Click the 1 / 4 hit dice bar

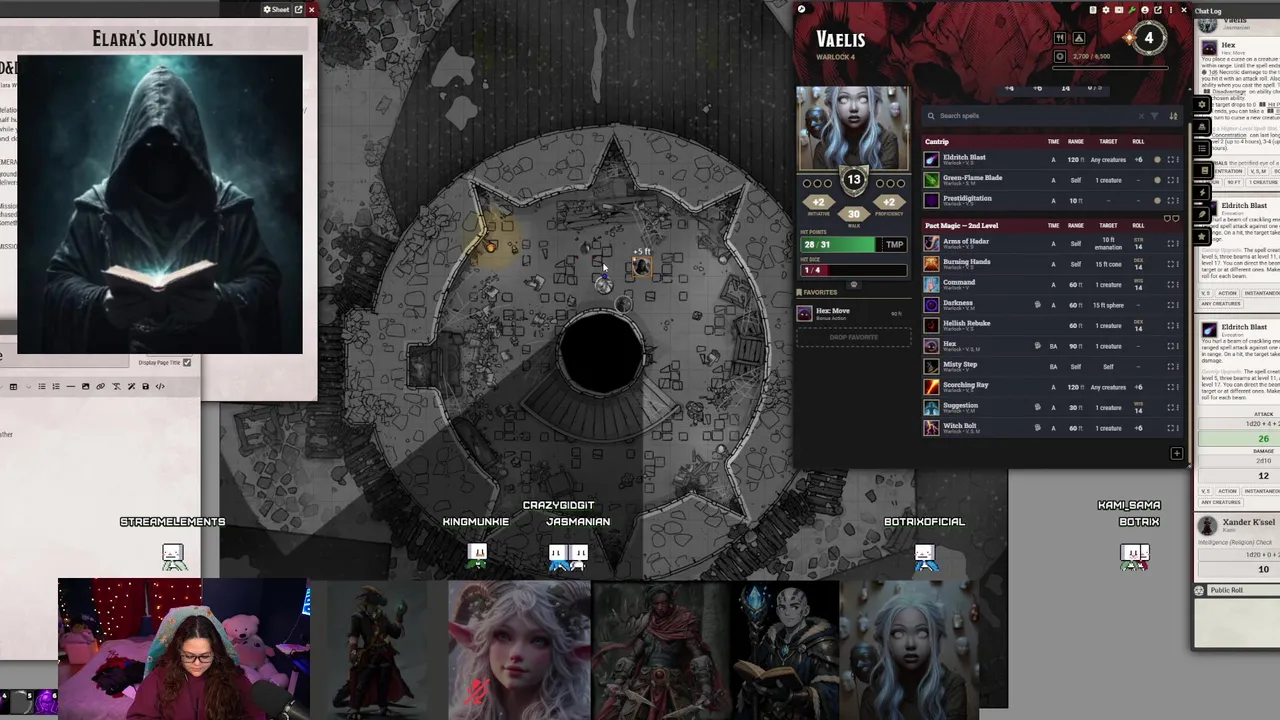pyautogui.click(x=853, y=270)
